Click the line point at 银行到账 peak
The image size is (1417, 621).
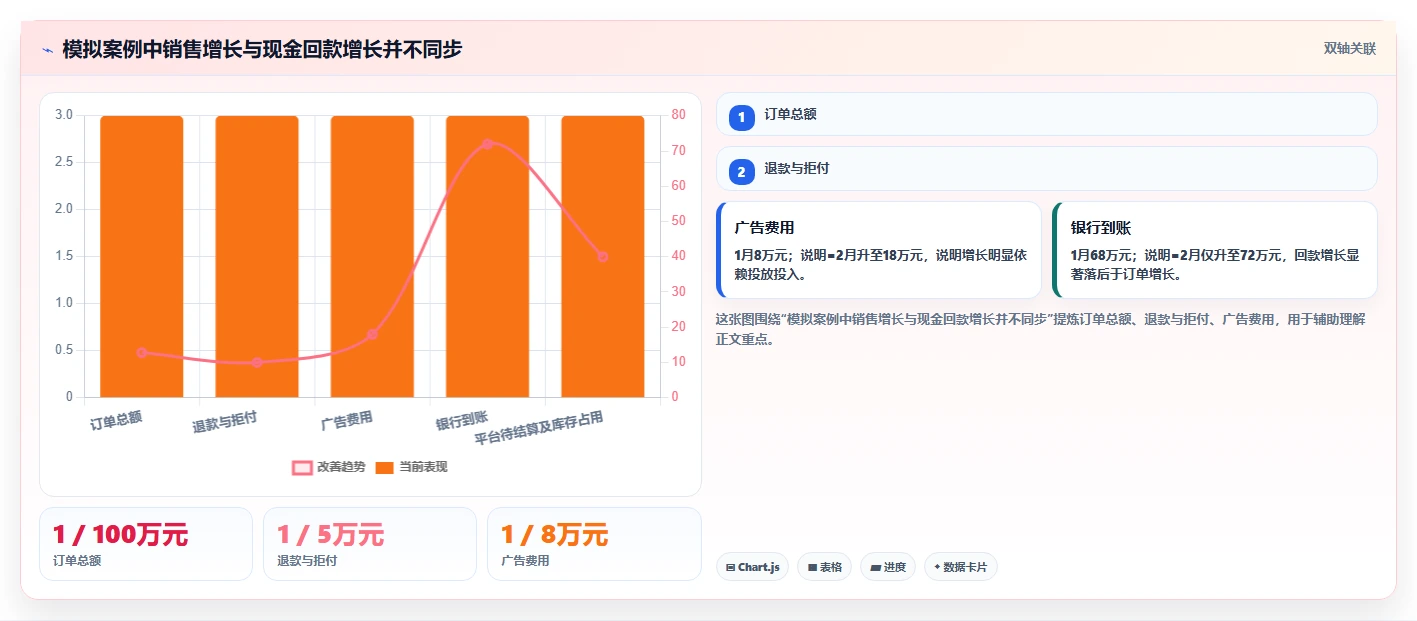[487, 144]
